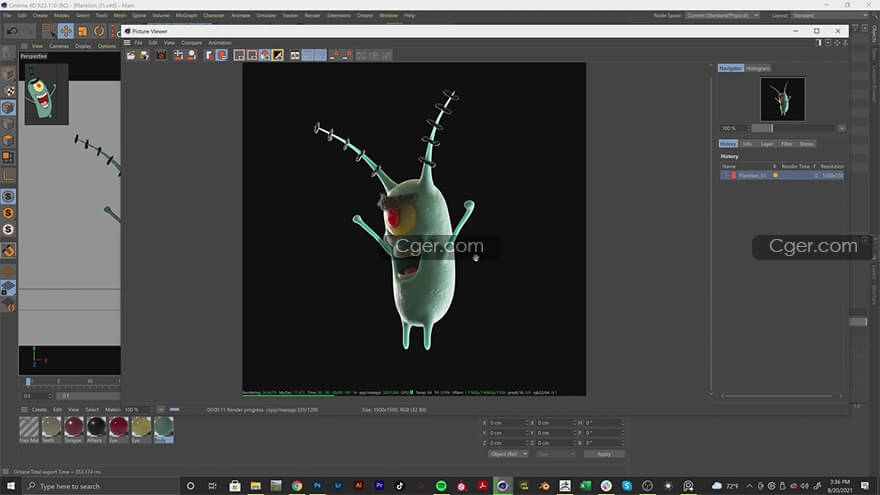Select the Move tool in main toolbar
Image resolution: width=880 pixels, height=495 pixels.
coord(66,31)
